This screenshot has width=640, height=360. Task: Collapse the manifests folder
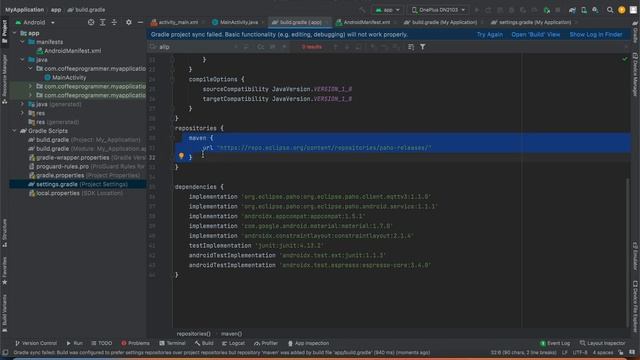[22, 42]
